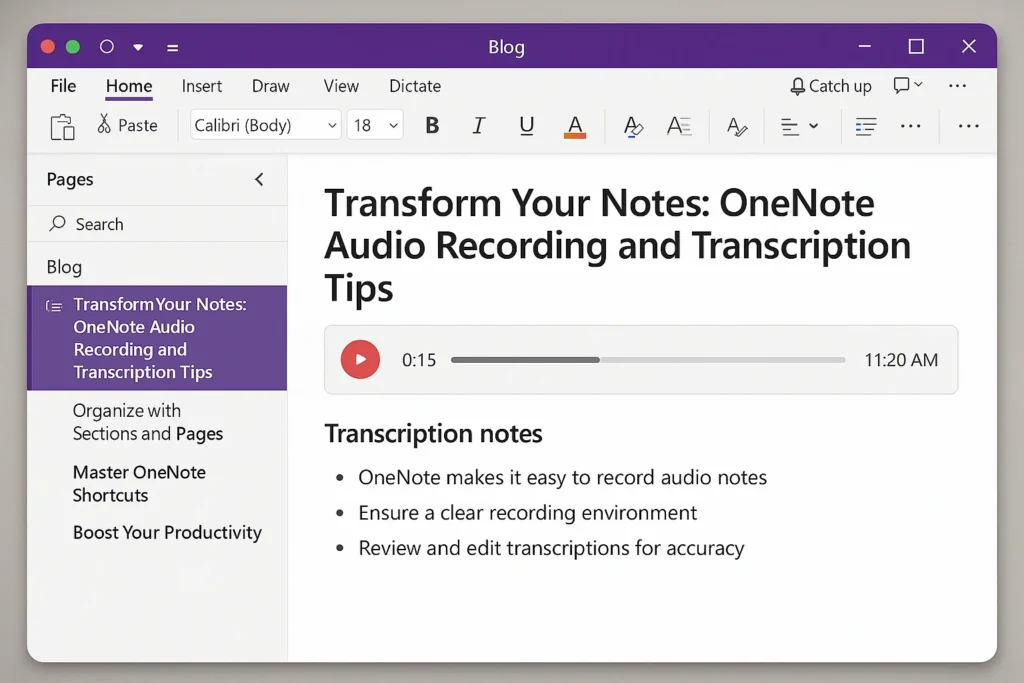Apply the font color using the red A icon

(575, 125)
